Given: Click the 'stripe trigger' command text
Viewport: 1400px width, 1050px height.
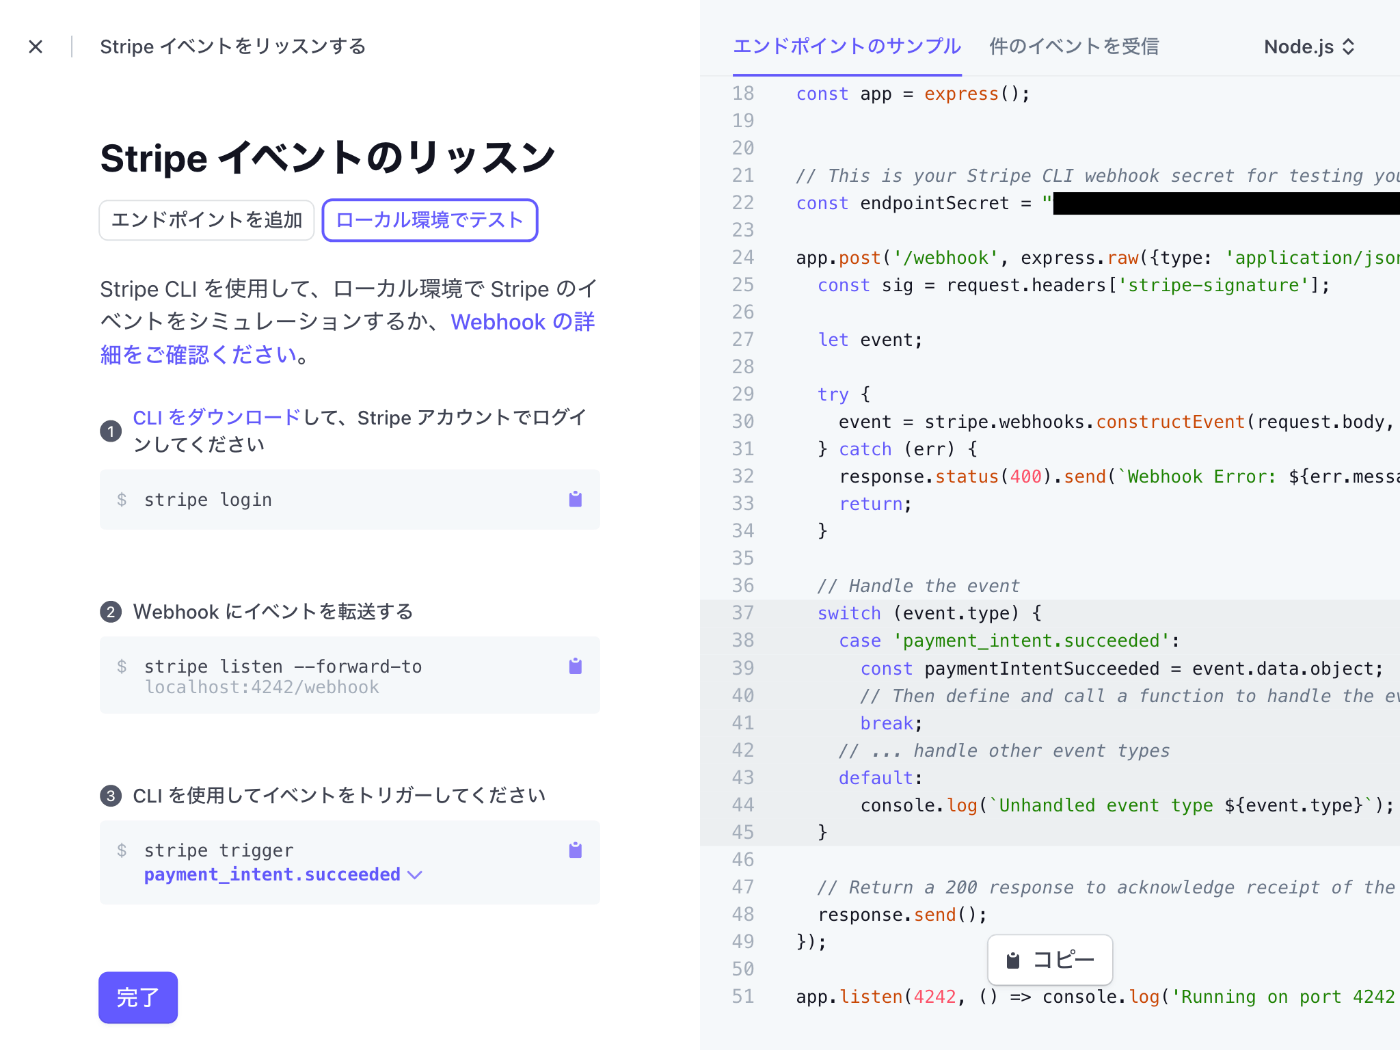Looking at the screenshot, I should 219,851.
